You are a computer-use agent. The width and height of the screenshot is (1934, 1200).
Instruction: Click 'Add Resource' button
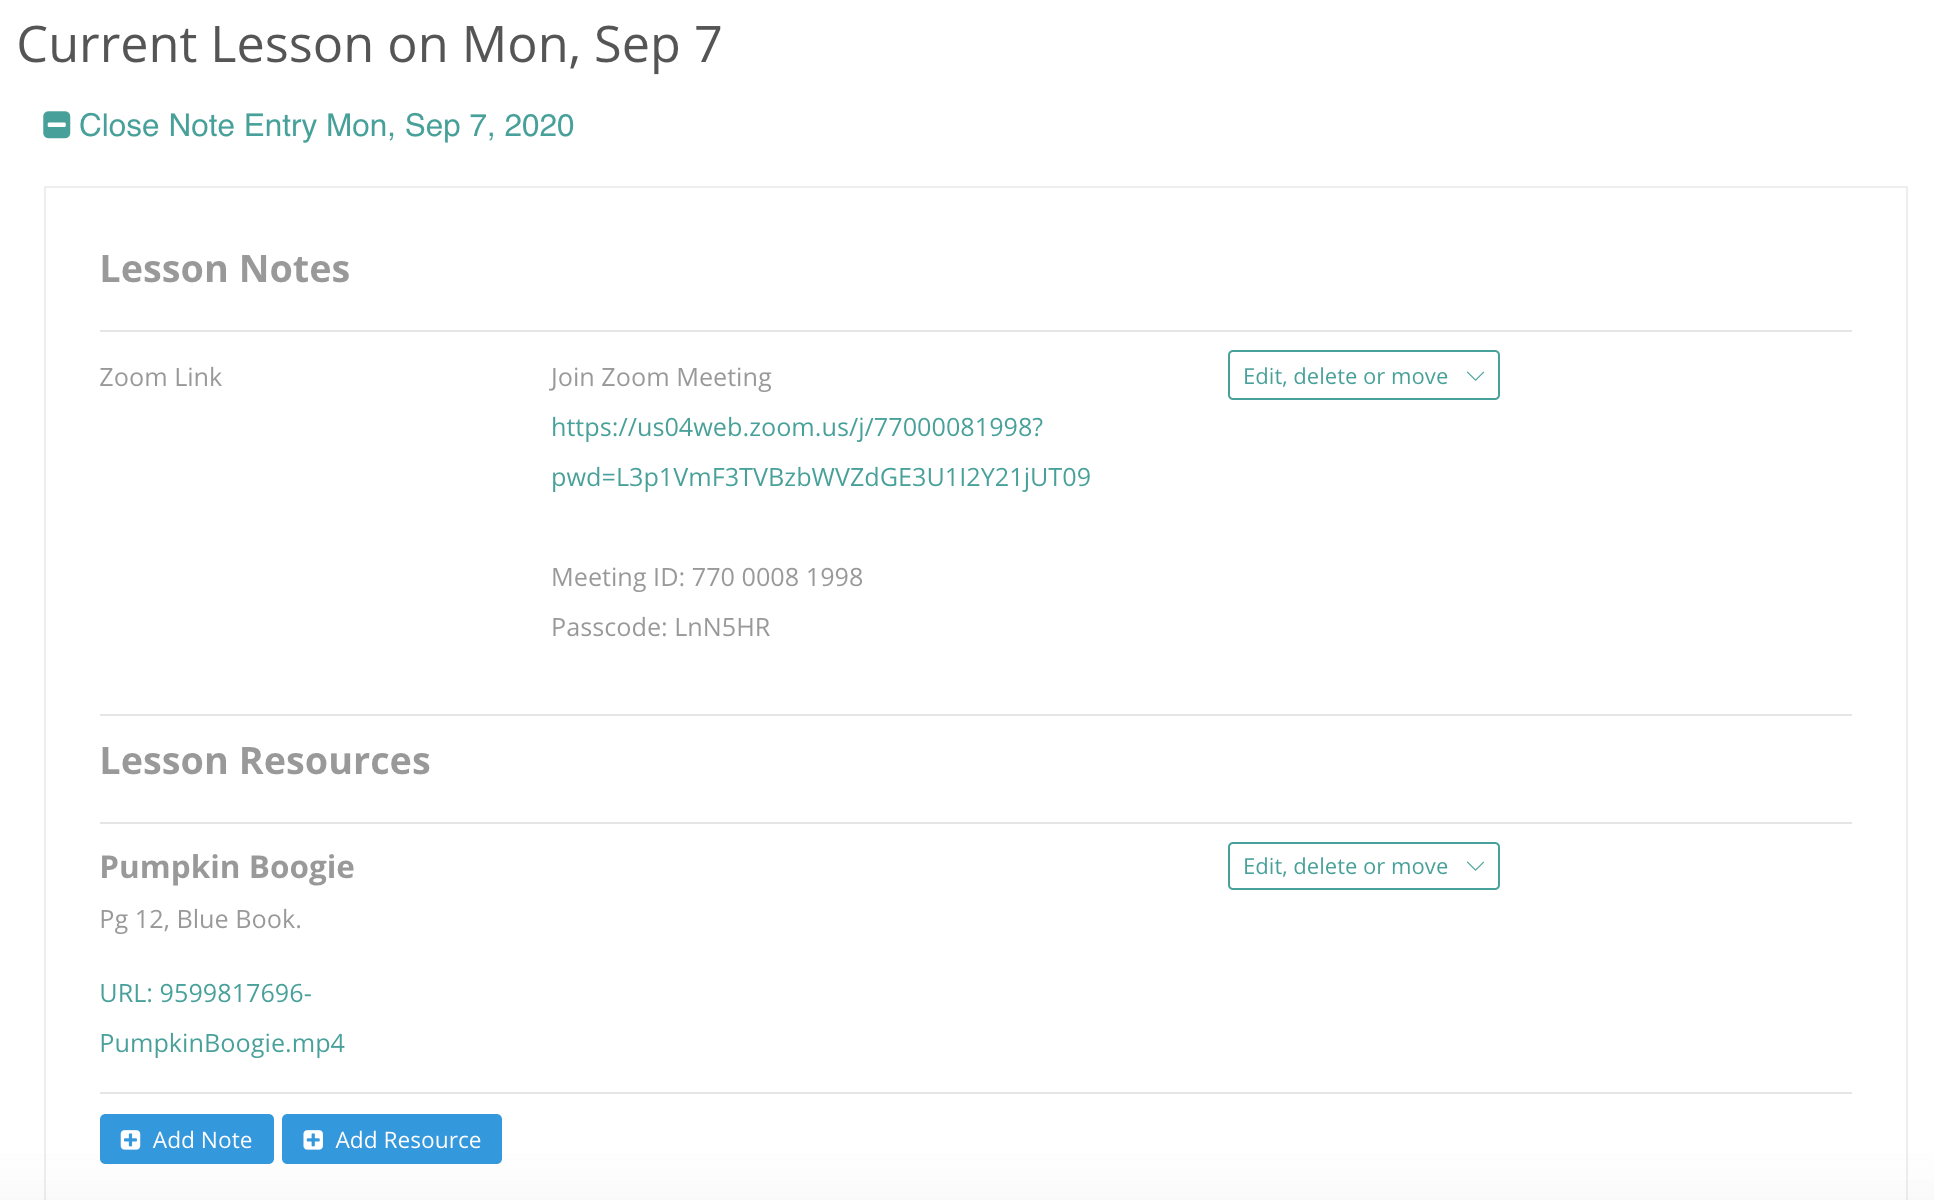[391, 1139]
